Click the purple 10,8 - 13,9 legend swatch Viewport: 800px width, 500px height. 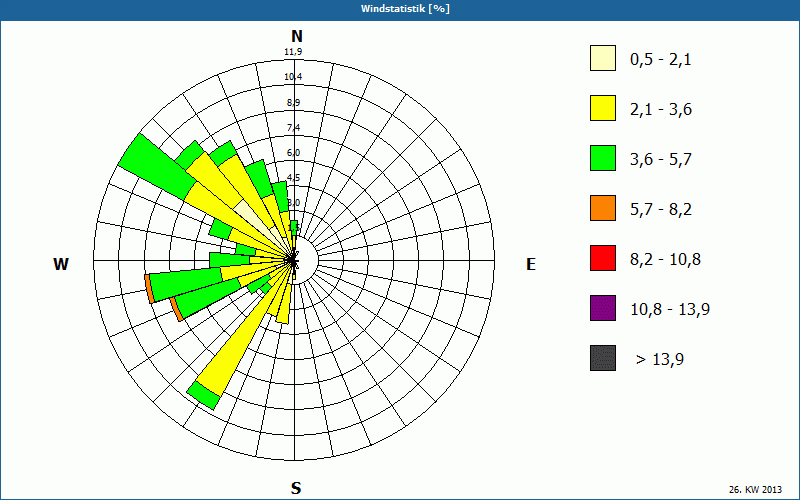tap(603, 308)
